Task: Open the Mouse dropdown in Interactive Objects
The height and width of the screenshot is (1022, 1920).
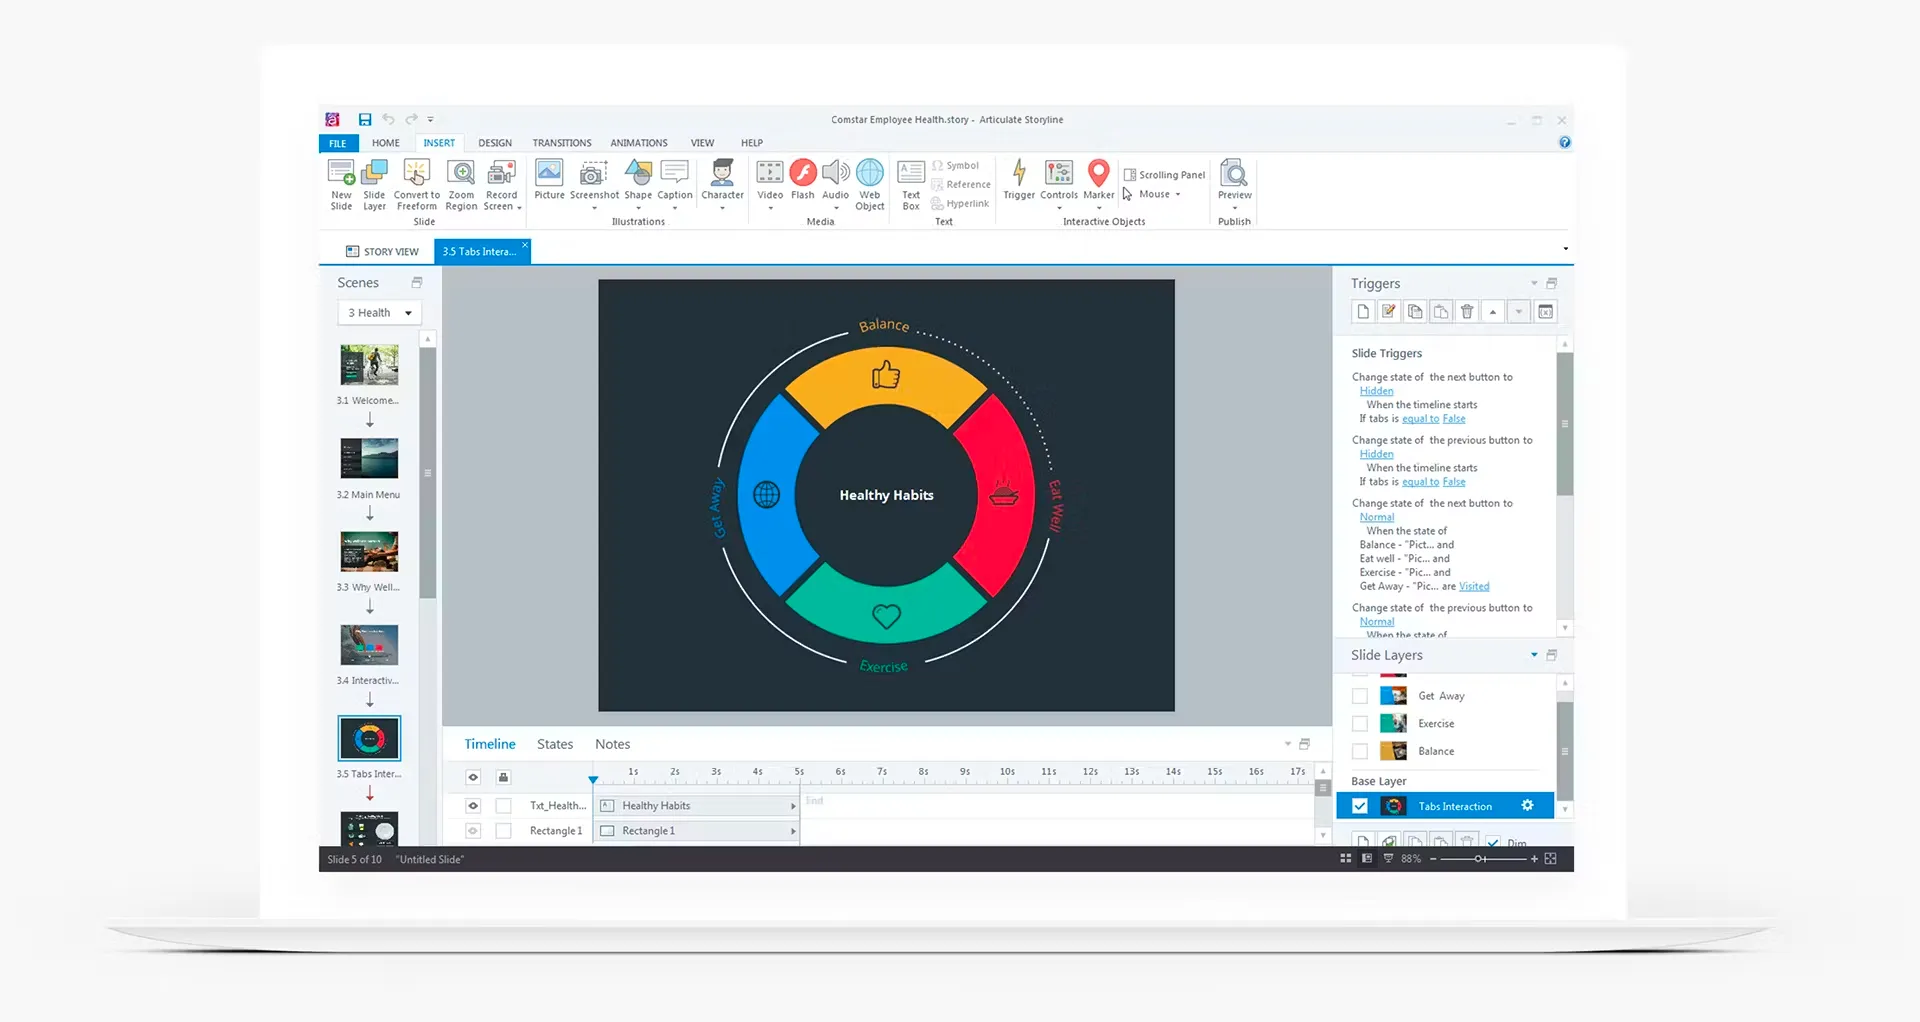Action: [x=1180, y=194]
